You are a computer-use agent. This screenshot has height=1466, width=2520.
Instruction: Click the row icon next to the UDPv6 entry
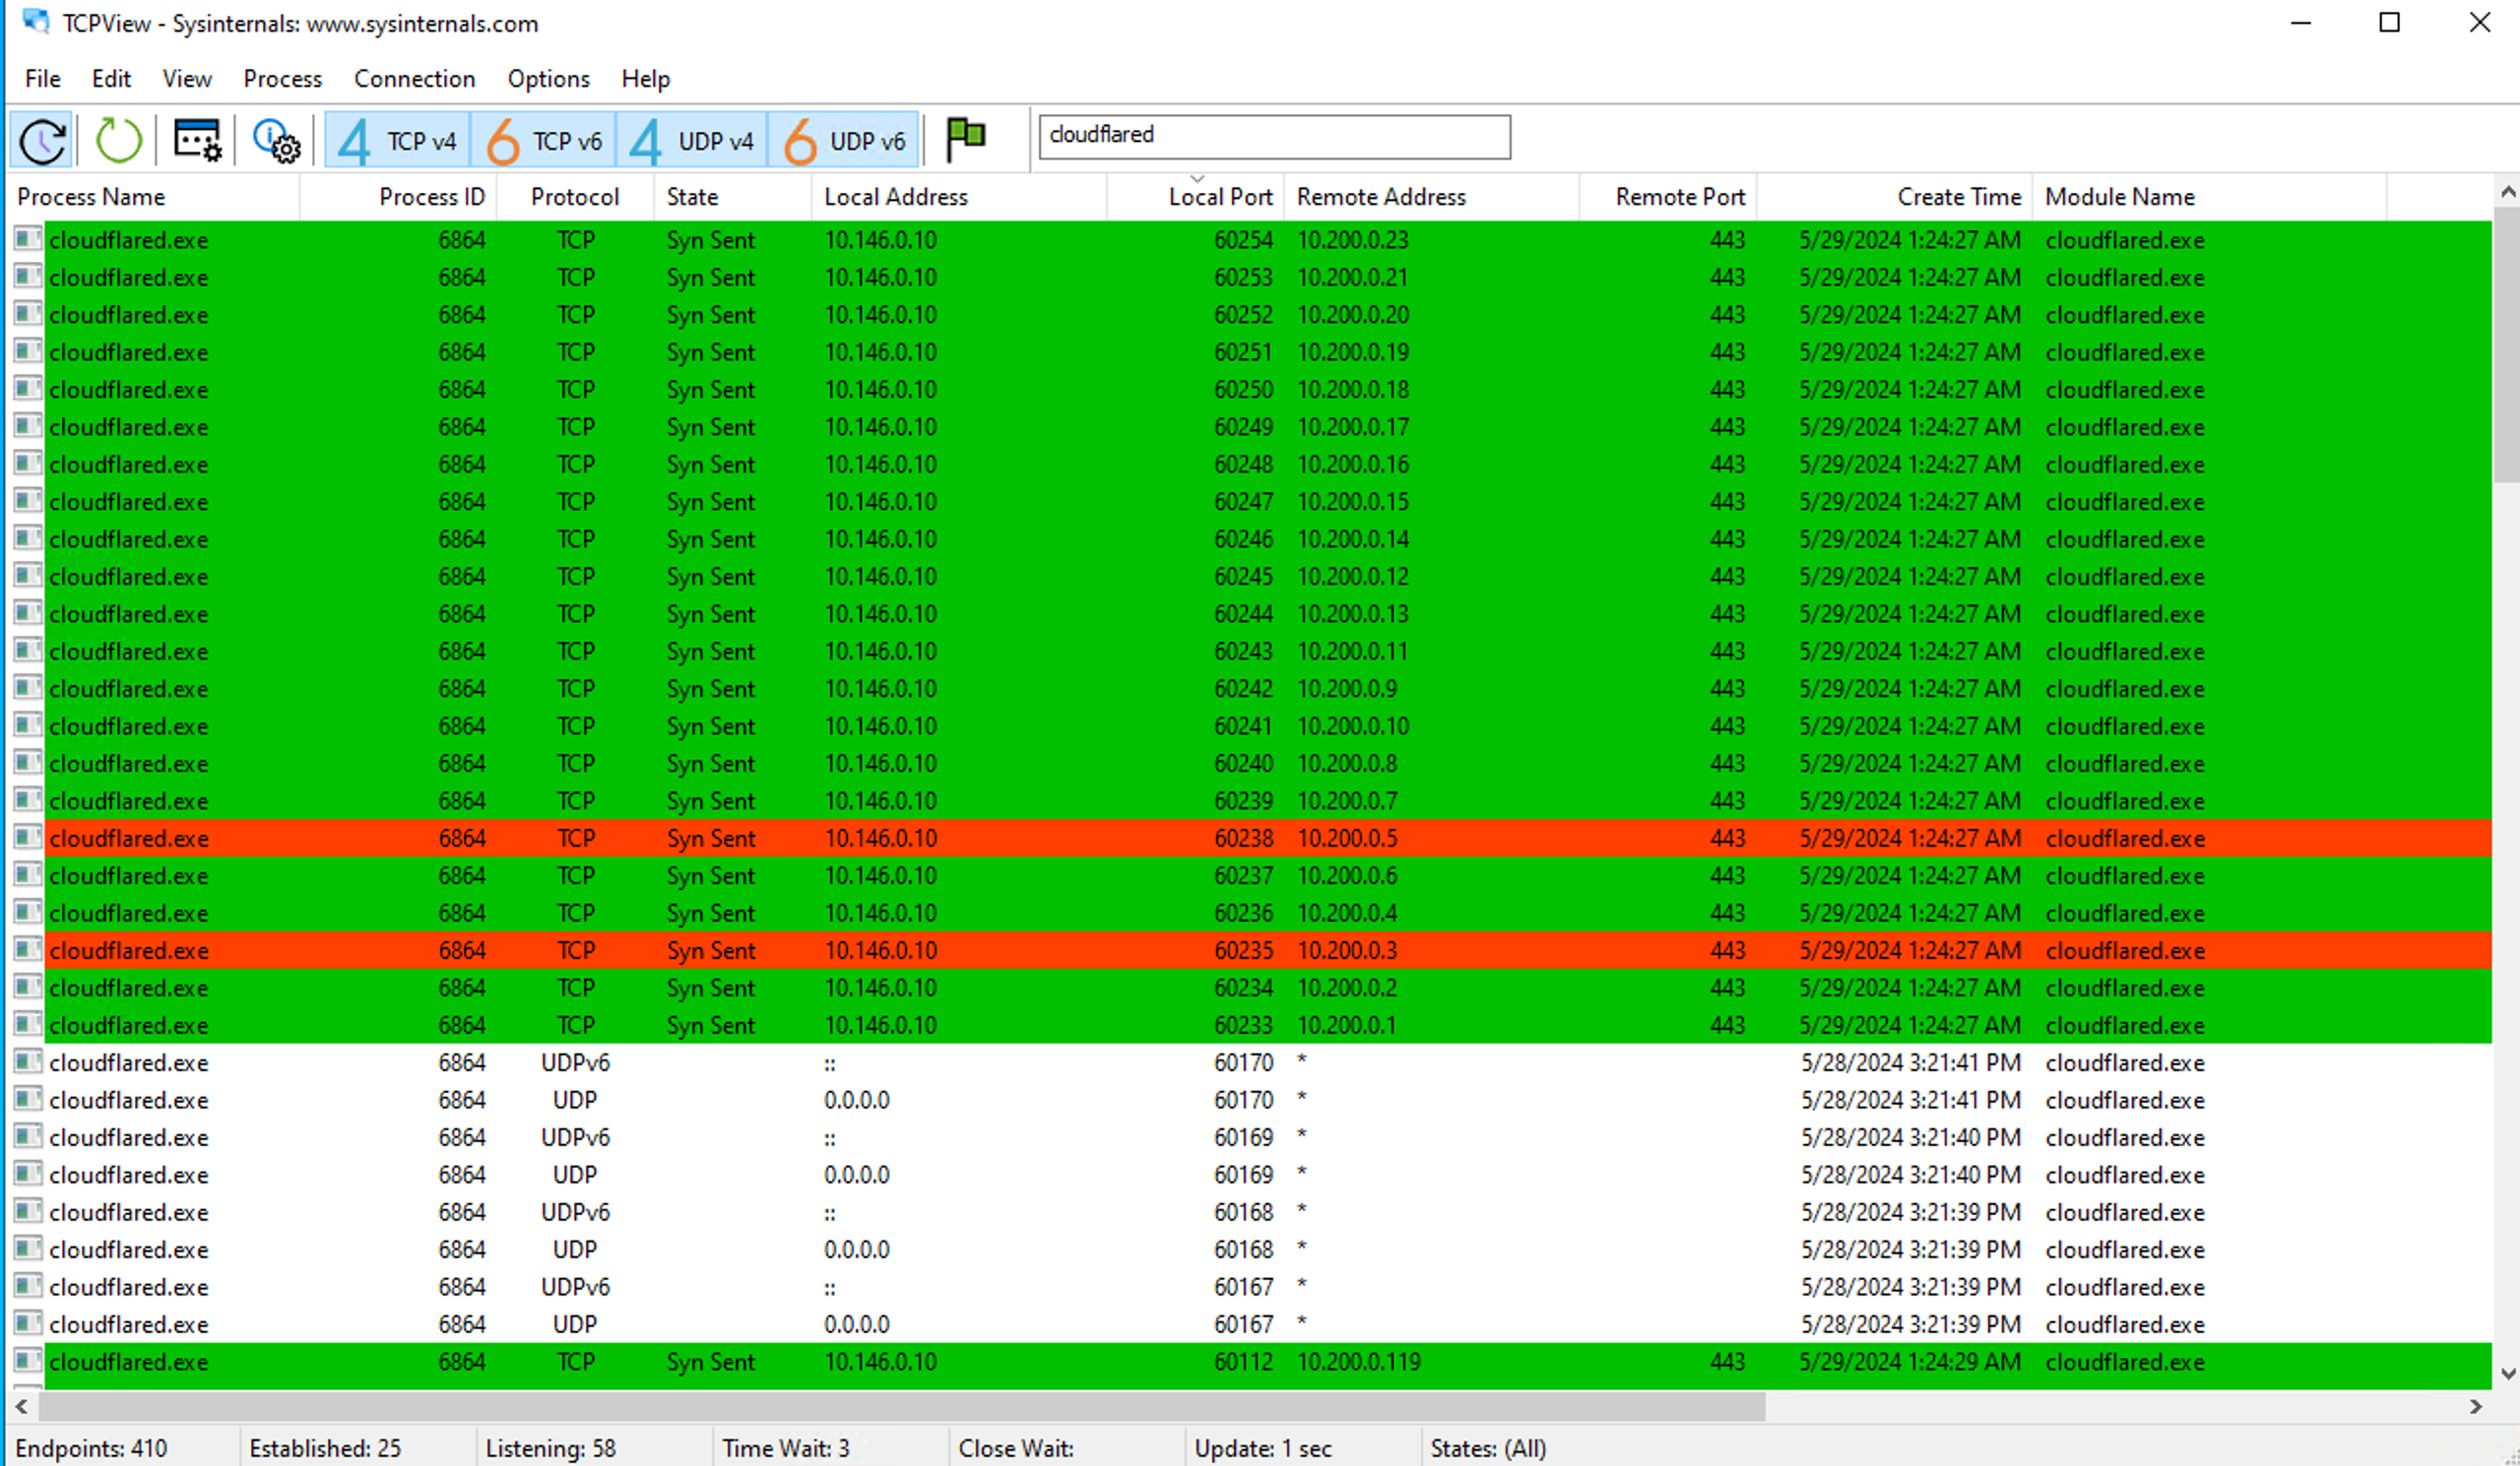27,1062
